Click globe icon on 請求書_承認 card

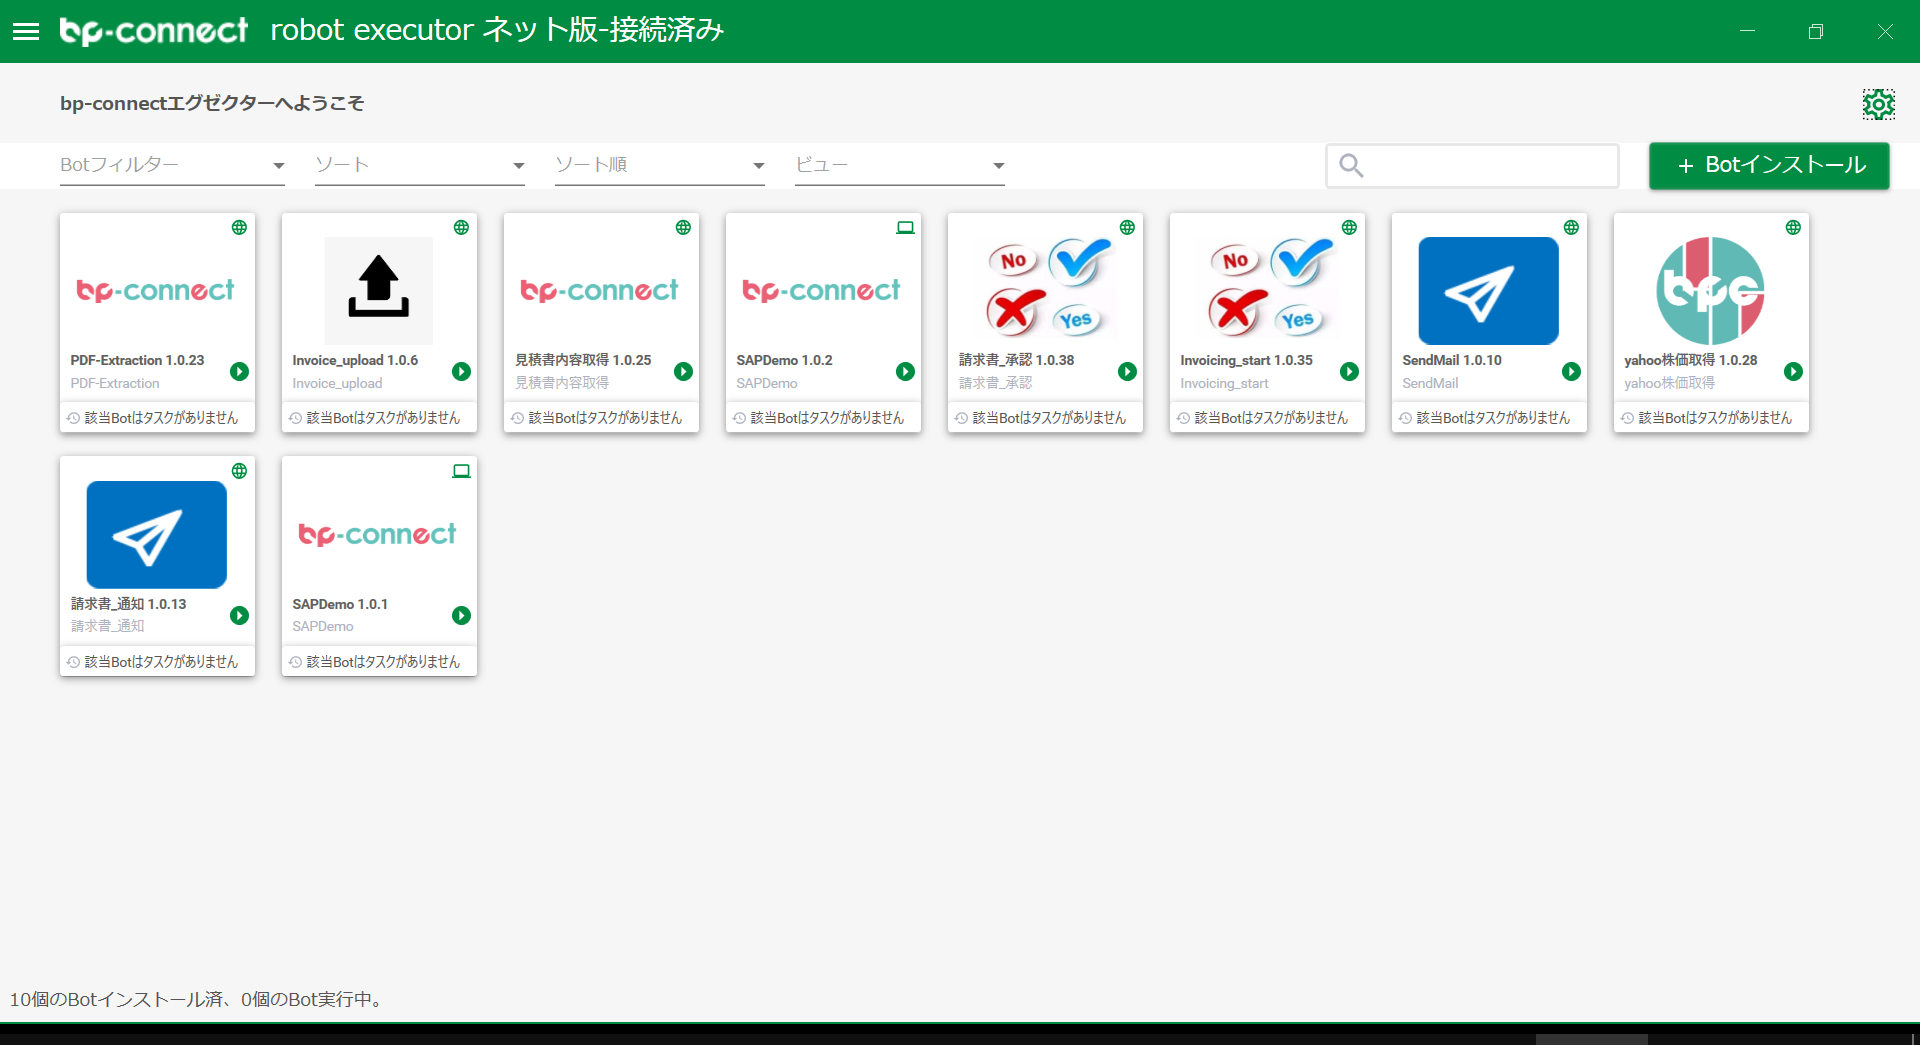click(x=1127, y=227)
